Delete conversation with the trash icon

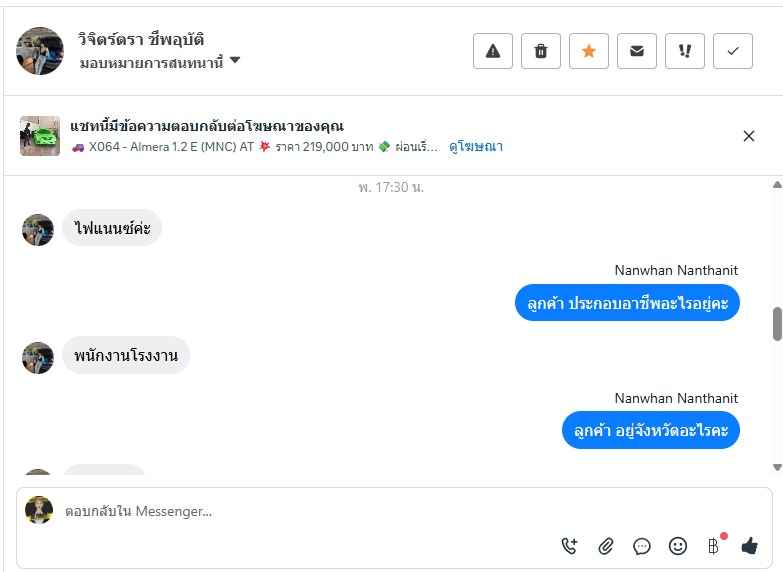(x=541, y=51)
